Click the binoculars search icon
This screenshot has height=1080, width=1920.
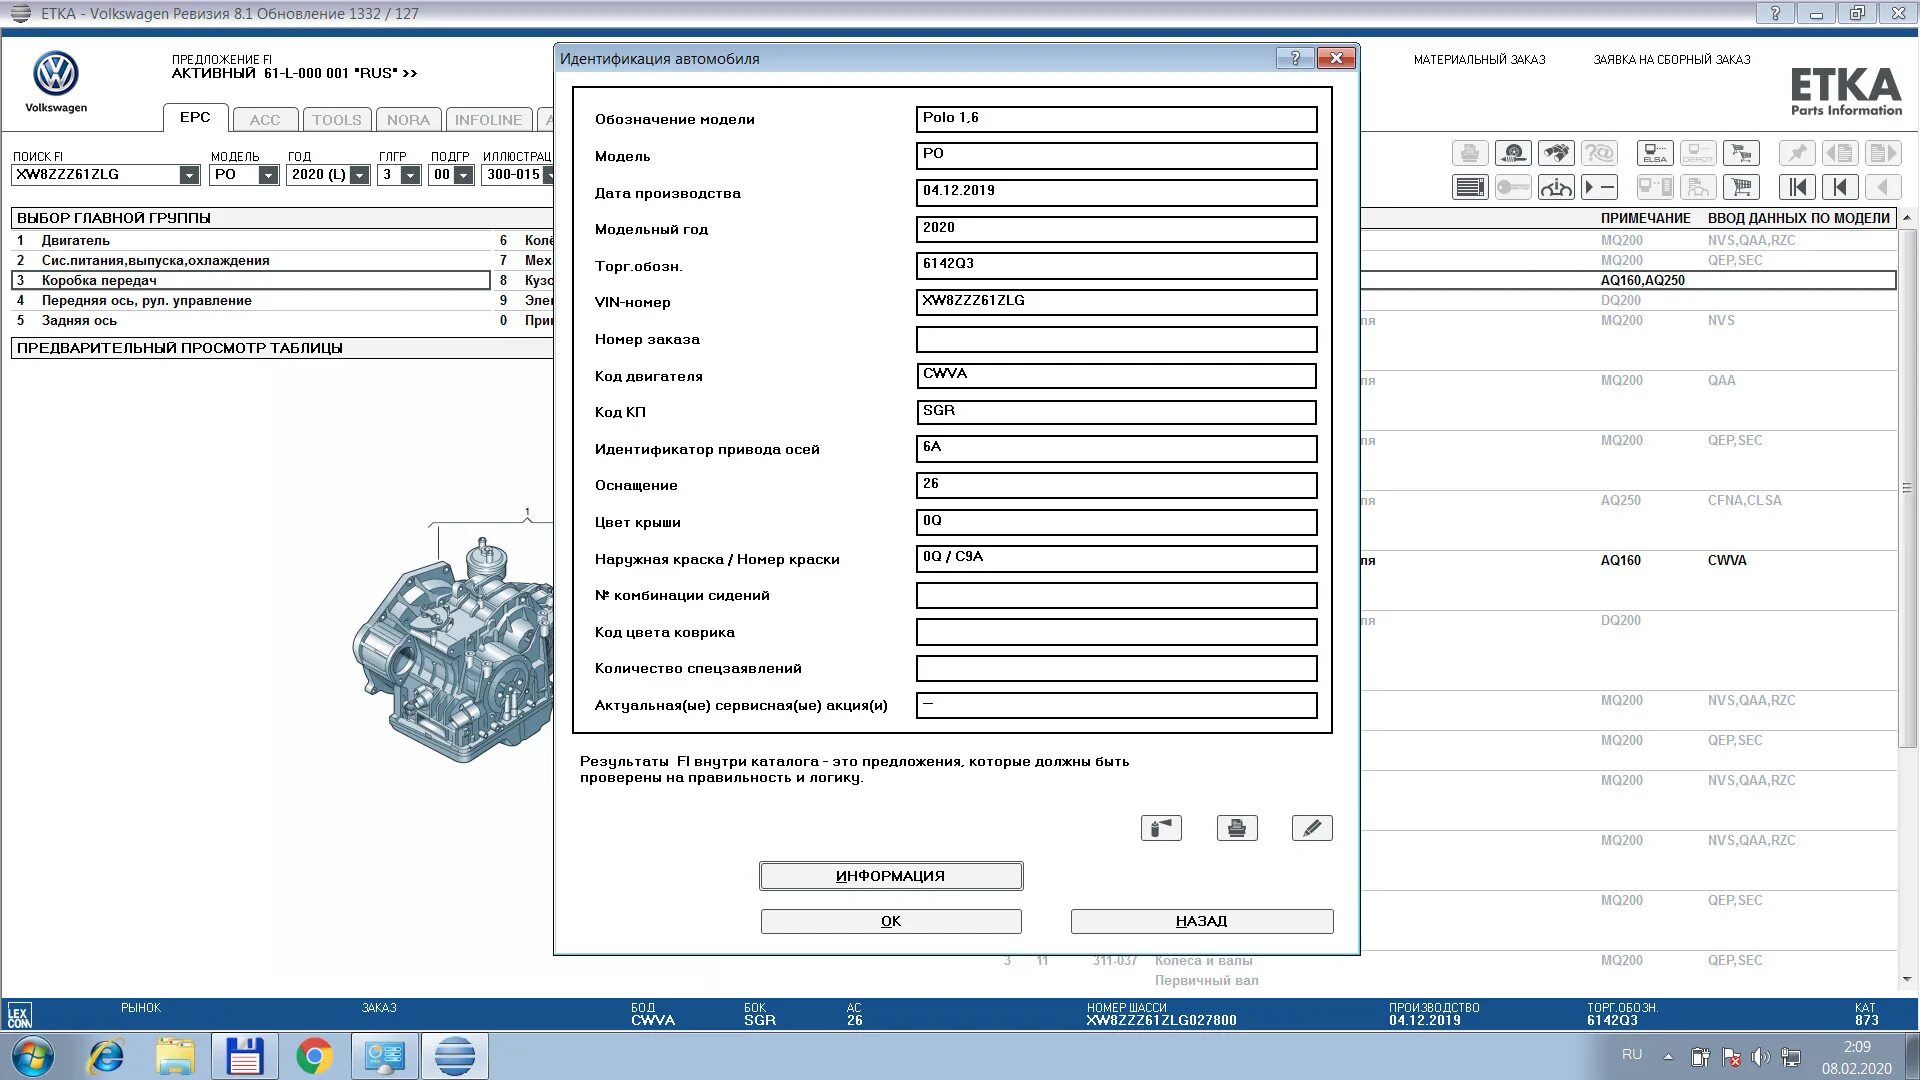1556,153
